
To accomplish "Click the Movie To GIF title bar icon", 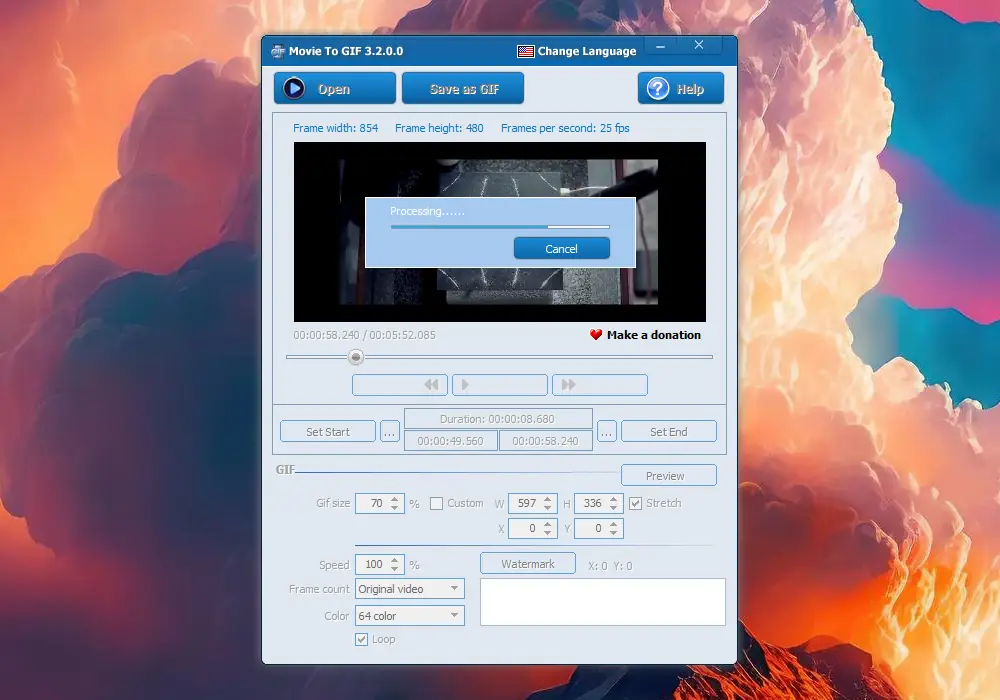I will tap(277, 50).
